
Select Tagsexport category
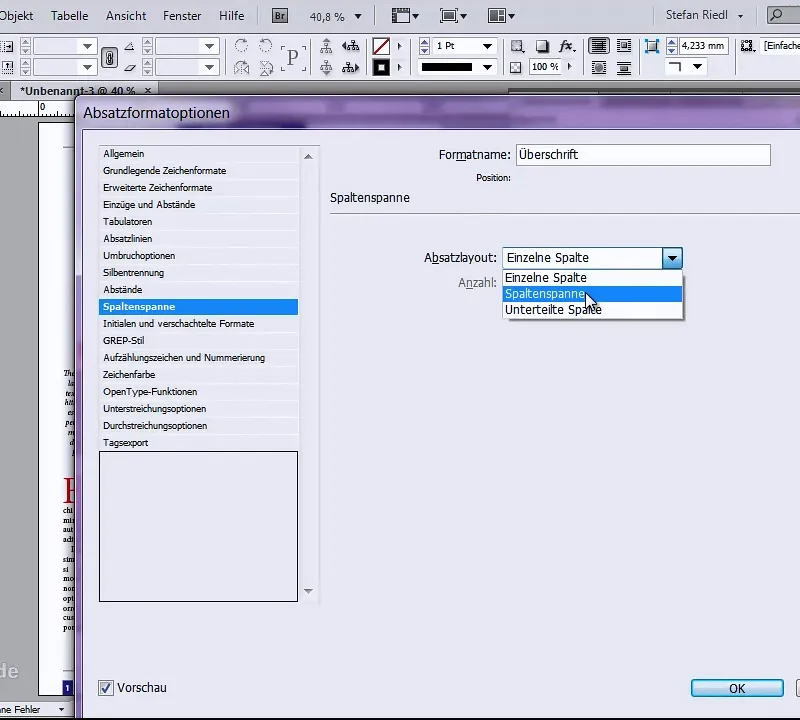coord(198,442)
